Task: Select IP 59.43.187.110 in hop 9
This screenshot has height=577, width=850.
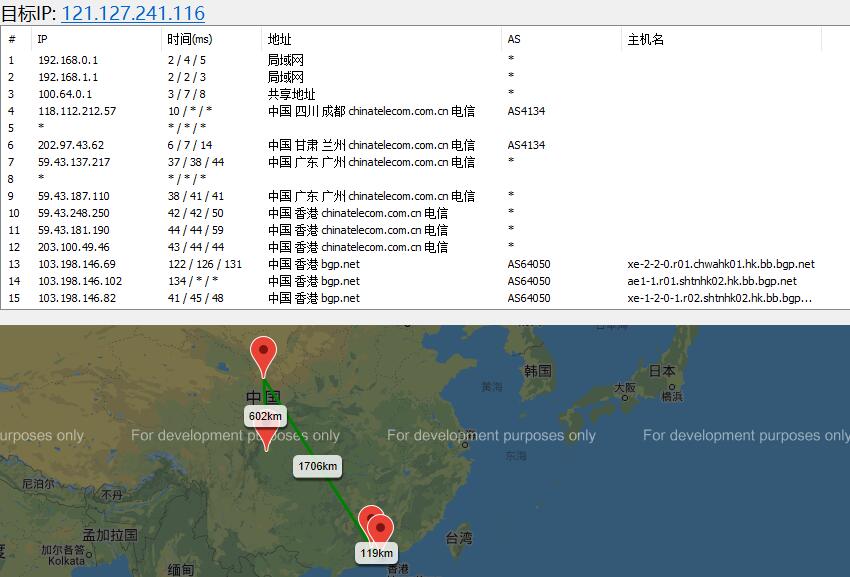Action: point(74,196)
